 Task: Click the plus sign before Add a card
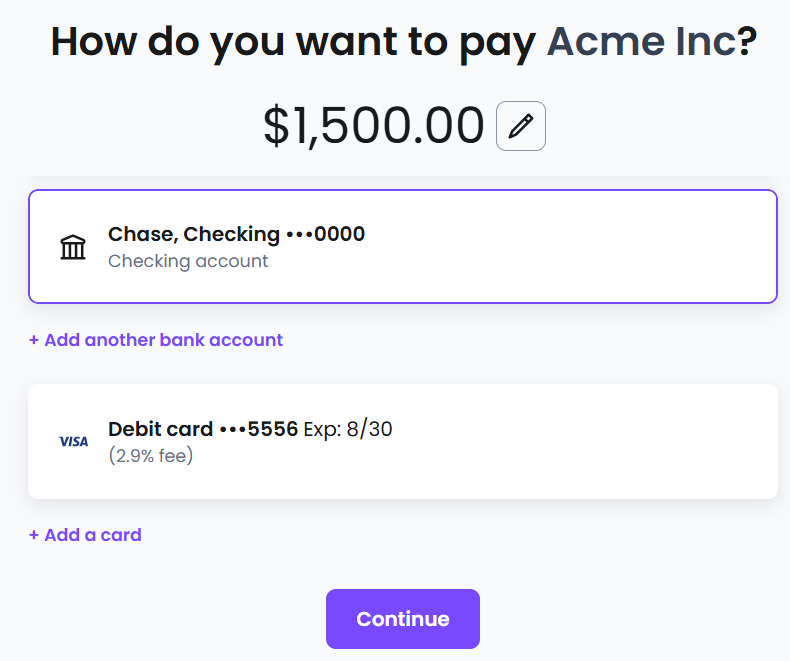34,535
